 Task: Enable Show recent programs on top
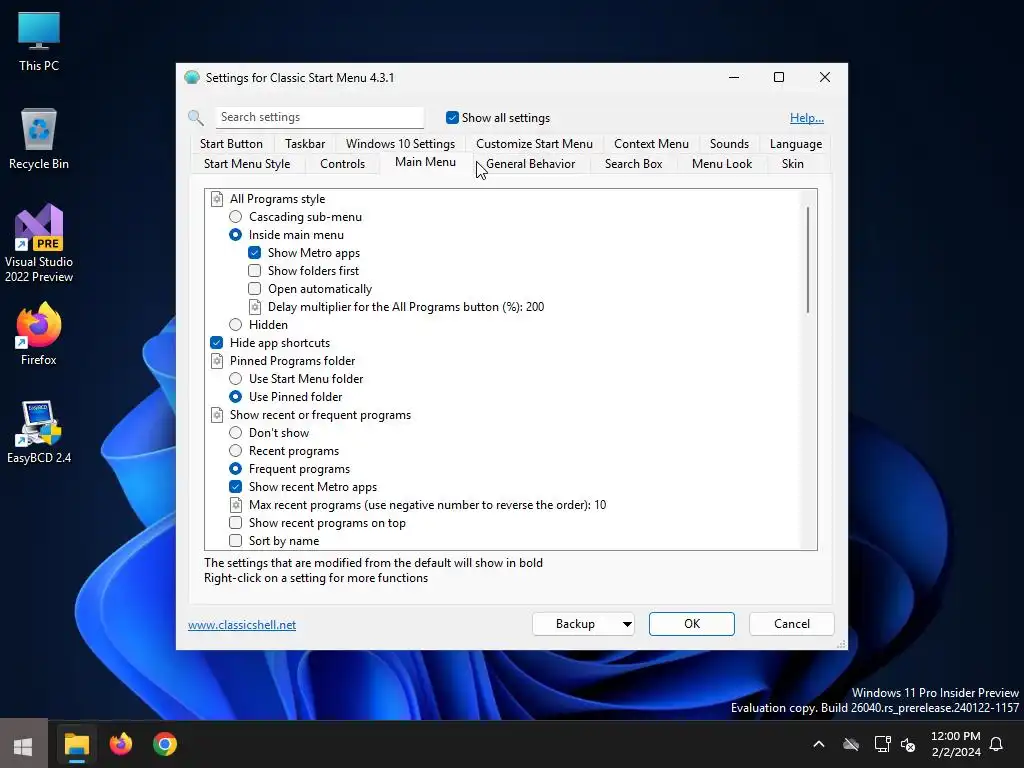[x=235, y=523]
